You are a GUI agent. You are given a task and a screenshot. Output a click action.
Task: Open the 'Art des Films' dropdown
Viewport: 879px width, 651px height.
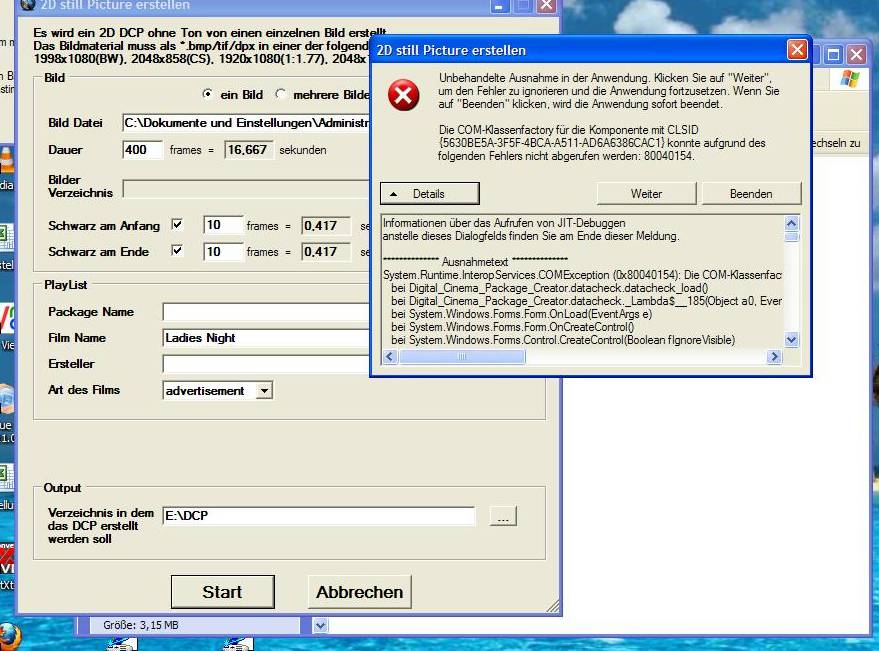264,391
